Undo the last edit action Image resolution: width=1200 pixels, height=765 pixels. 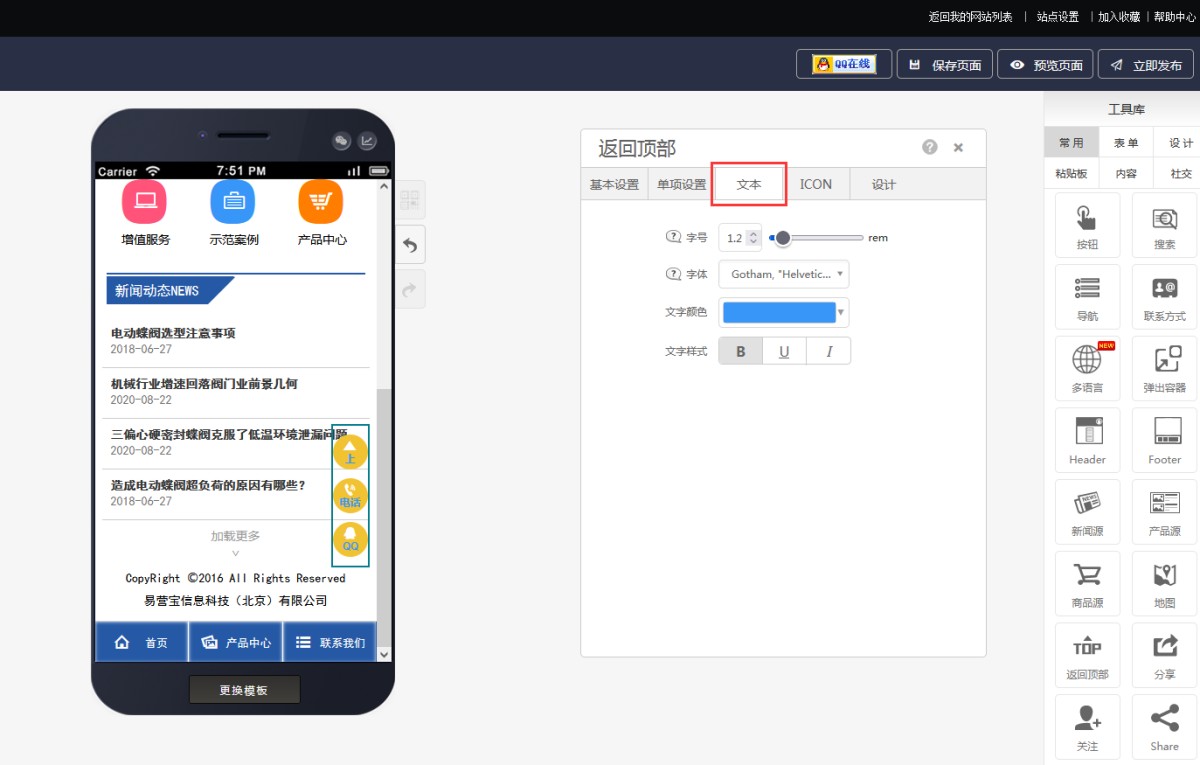coord(410,245)
